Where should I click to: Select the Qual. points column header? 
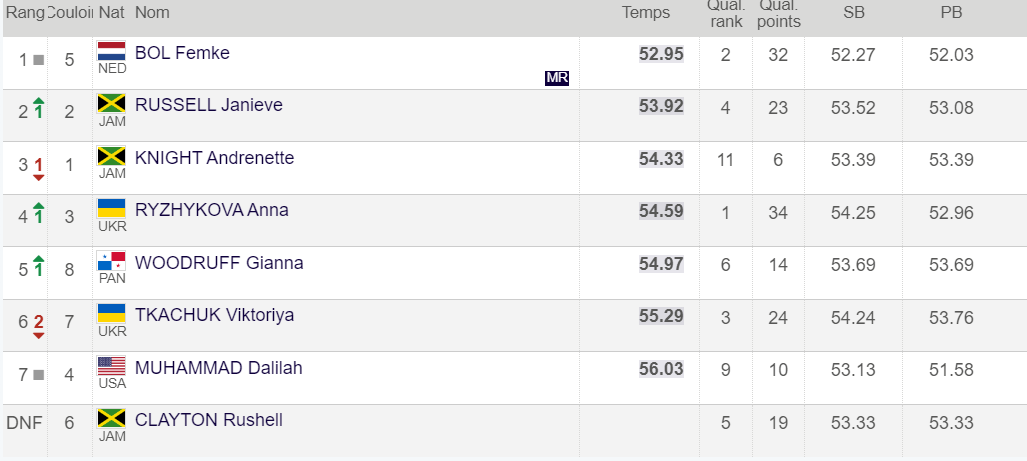pyautogui.click(x=778, y=13)
